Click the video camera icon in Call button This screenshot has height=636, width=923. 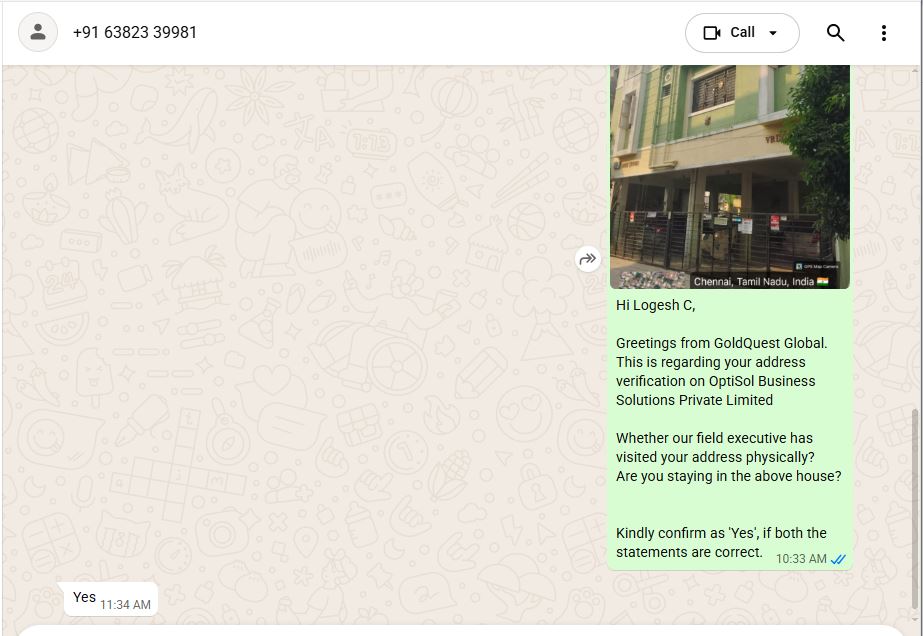(712, 33)
